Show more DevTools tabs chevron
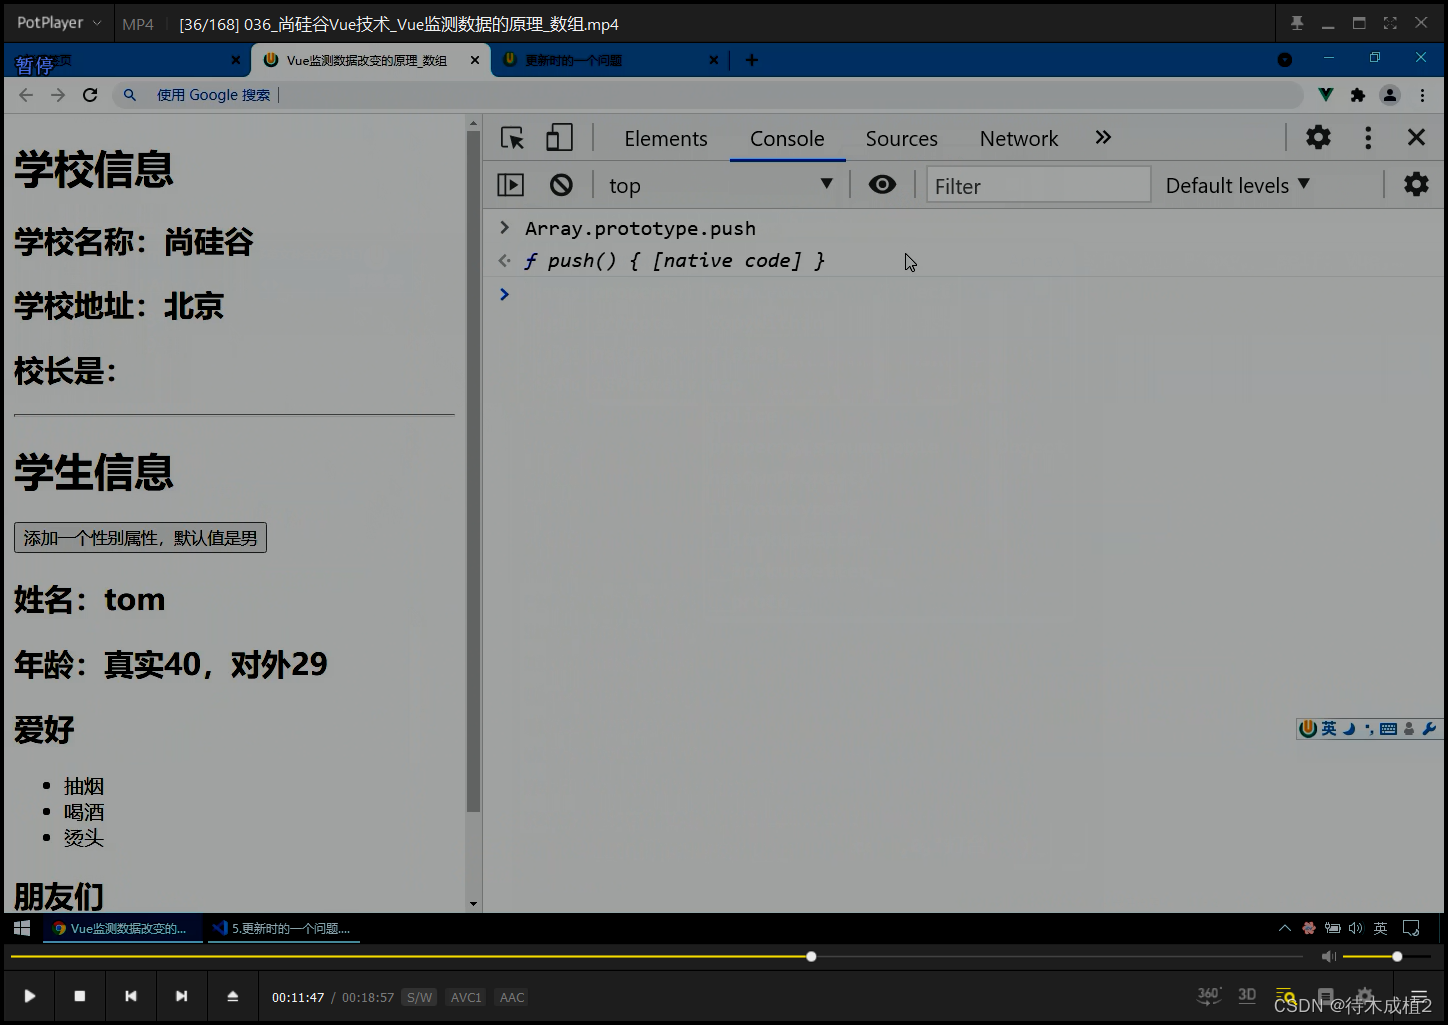1448x1025 pixels. pos(1103,138)
